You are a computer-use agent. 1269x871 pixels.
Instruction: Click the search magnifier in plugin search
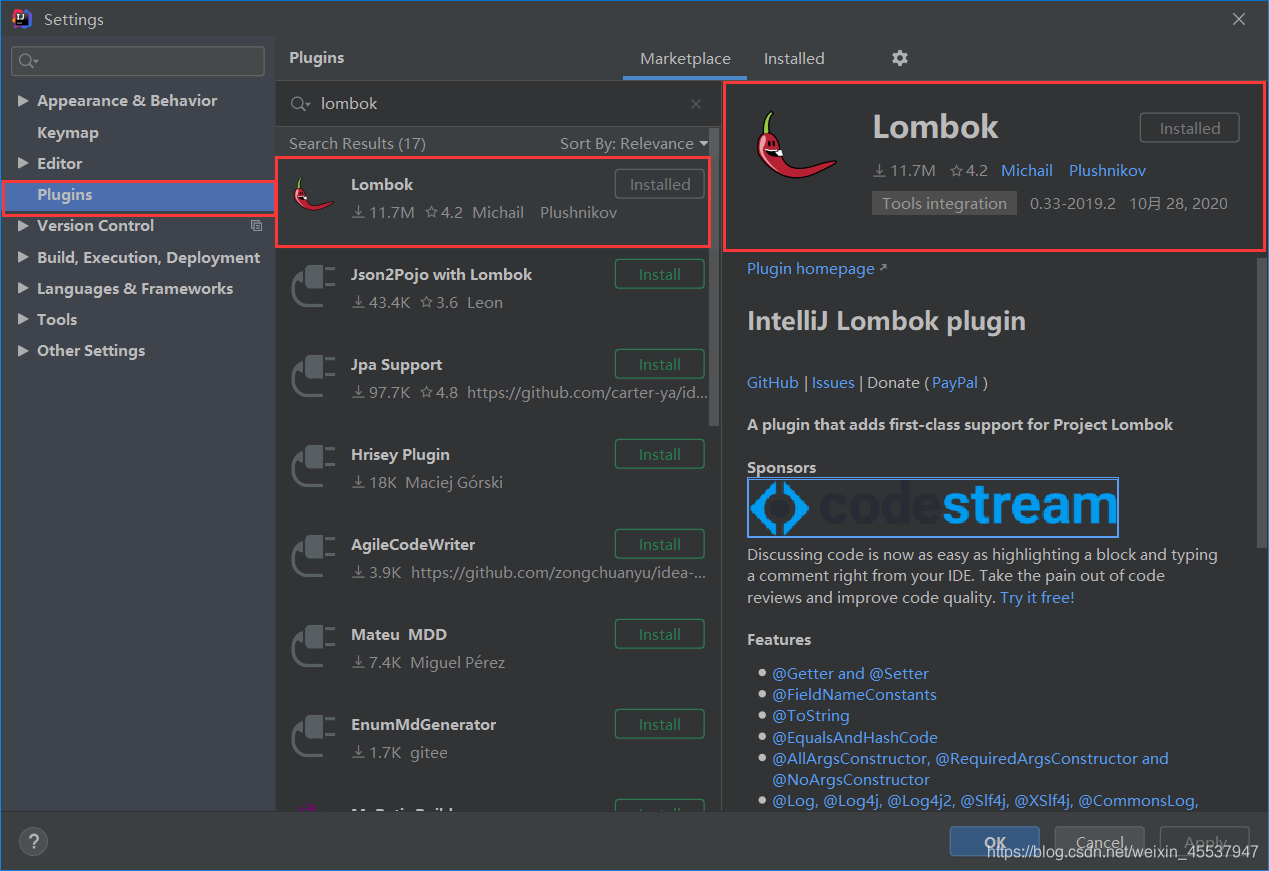pos(299,104)
